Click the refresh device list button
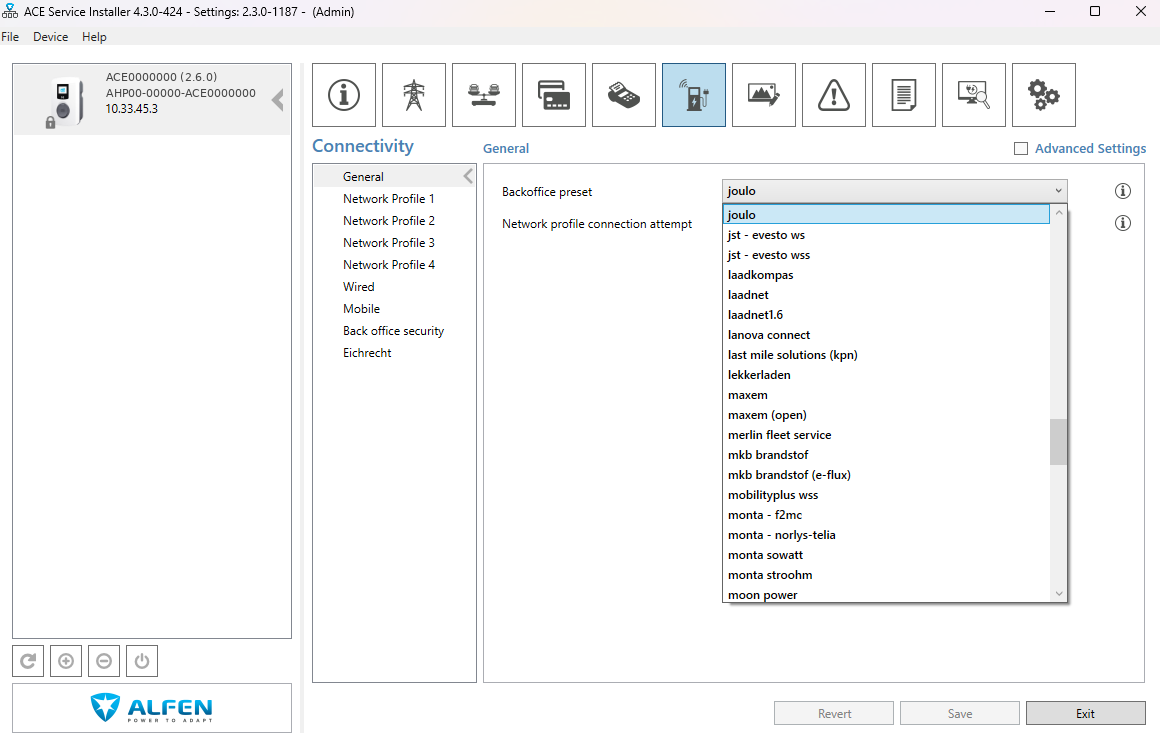This screenshot has width=1160, height=744. pyautogui.click(x=28, y=661)
